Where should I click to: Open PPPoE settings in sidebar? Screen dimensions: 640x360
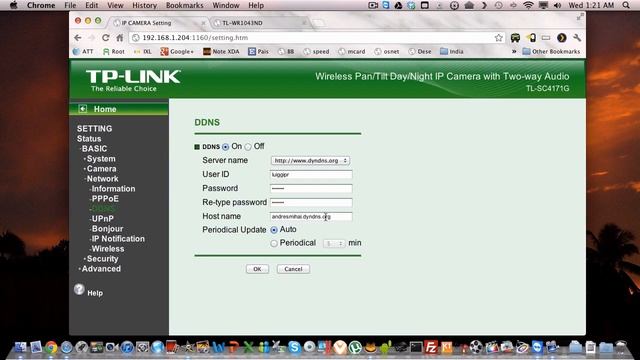(105, 199)
